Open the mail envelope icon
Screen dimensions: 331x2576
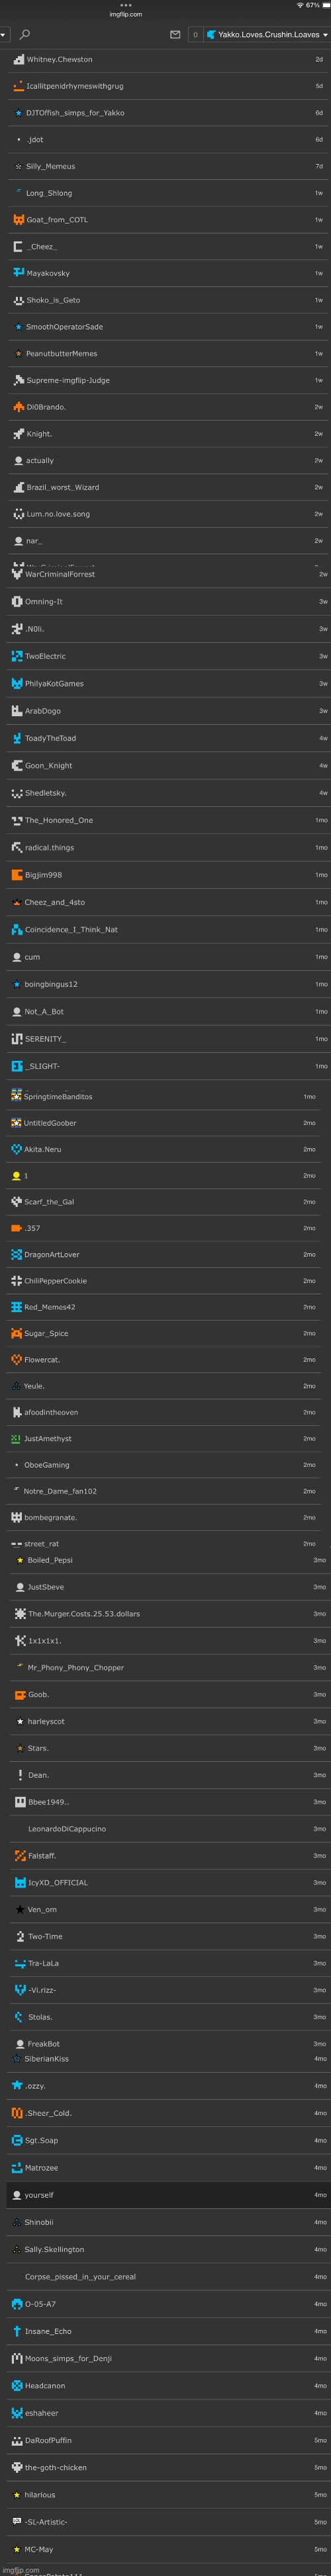[x=175, y=35]
